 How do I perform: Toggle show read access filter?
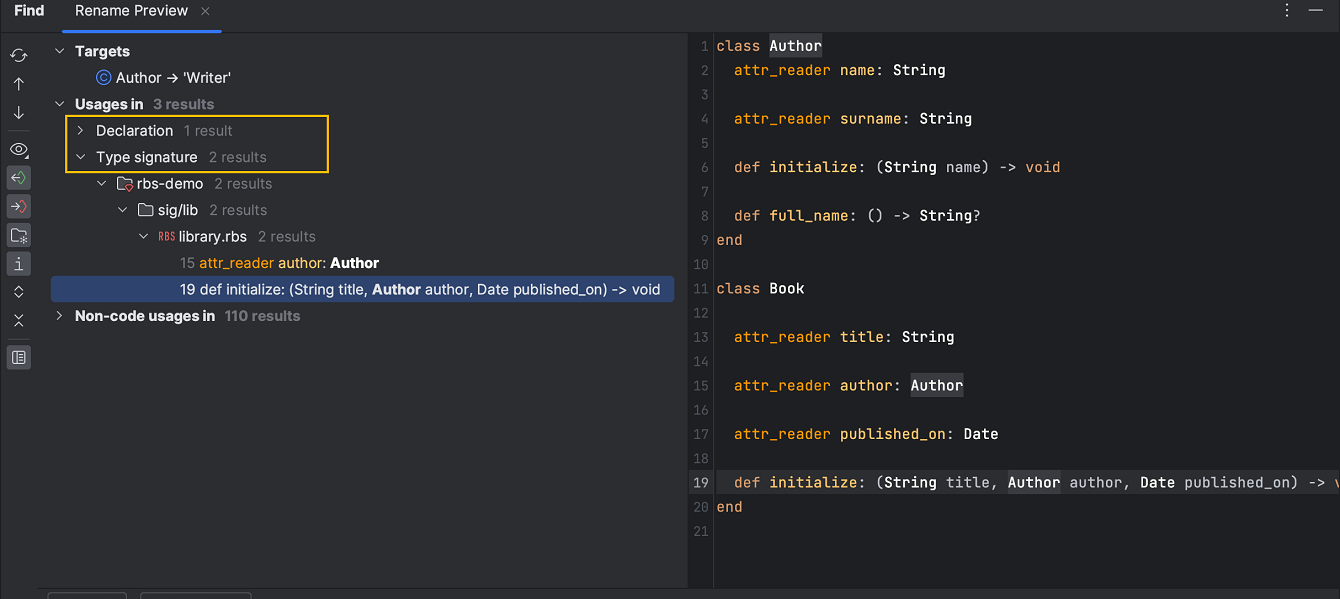(18, 178)
